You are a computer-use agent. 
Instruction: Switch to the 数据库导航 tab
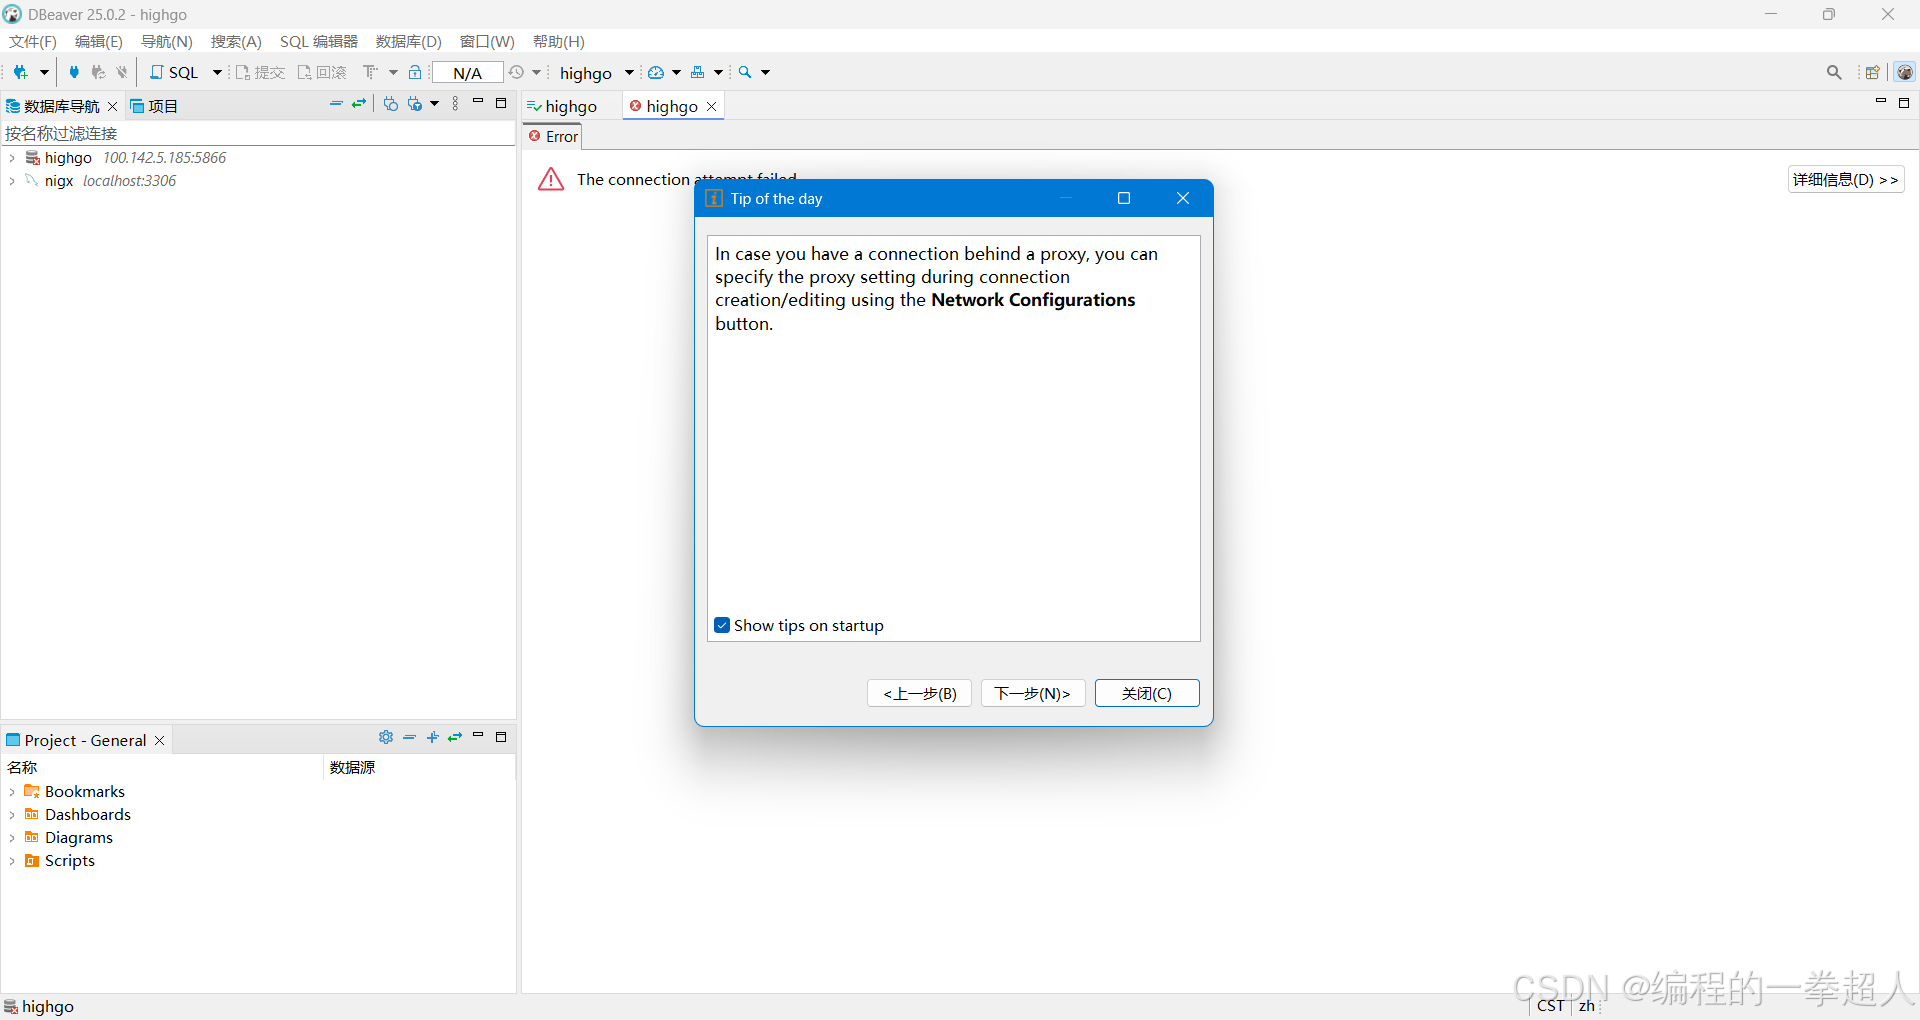tap(53, 106)
